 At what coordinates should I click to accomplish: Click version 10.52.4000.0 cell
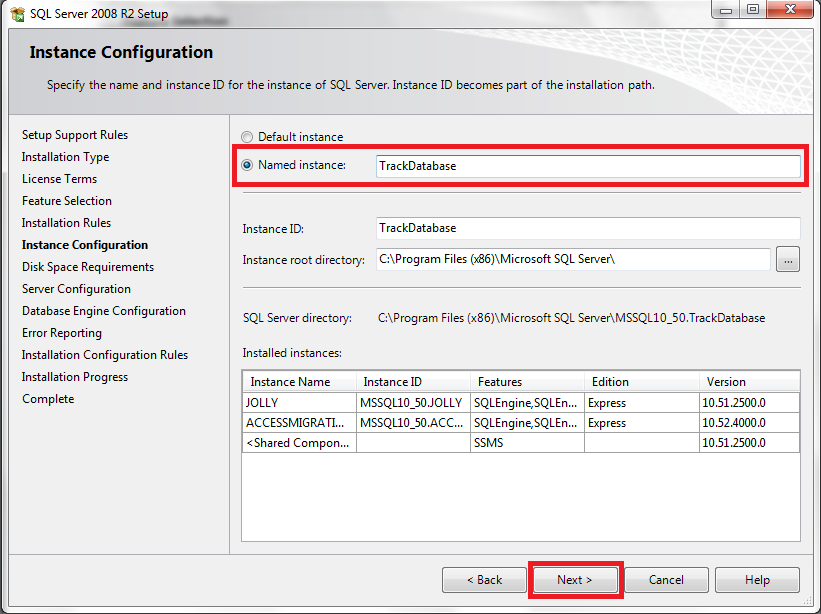[749, 422]
